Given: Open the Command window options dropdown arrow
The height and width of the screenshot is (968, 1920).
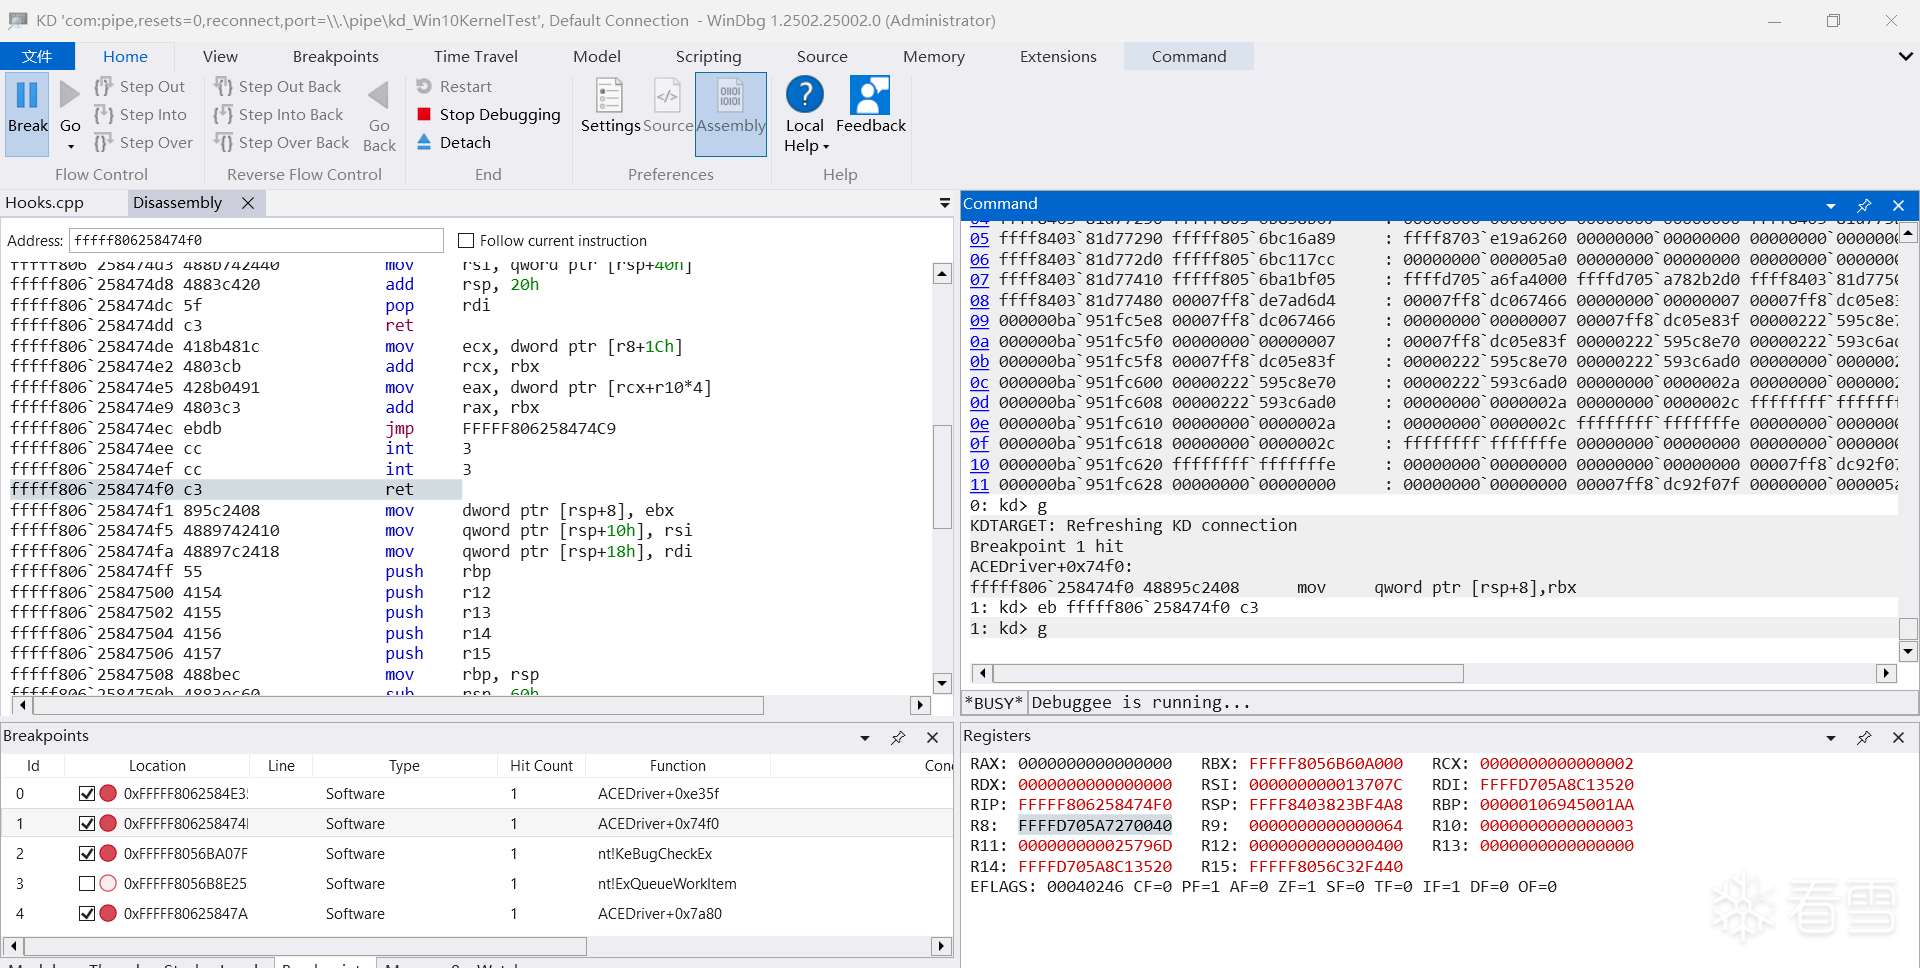Looking at the screenshot, I should coord(1831,206).
